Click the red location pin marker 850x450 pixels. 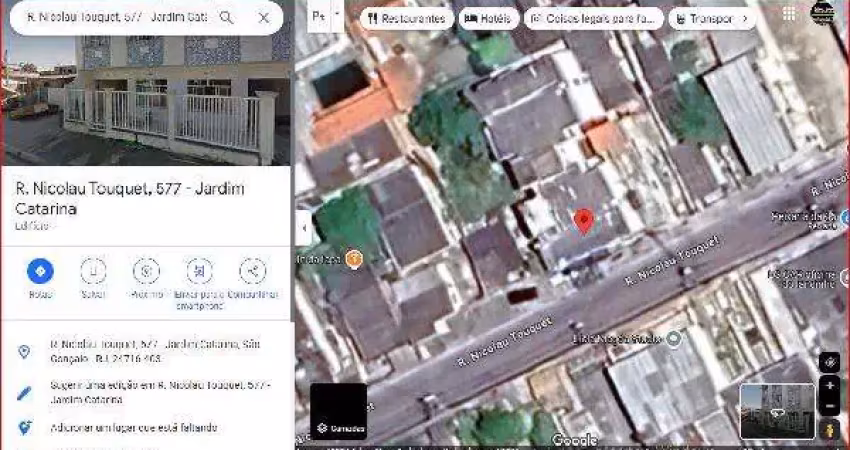pos(584,221)
